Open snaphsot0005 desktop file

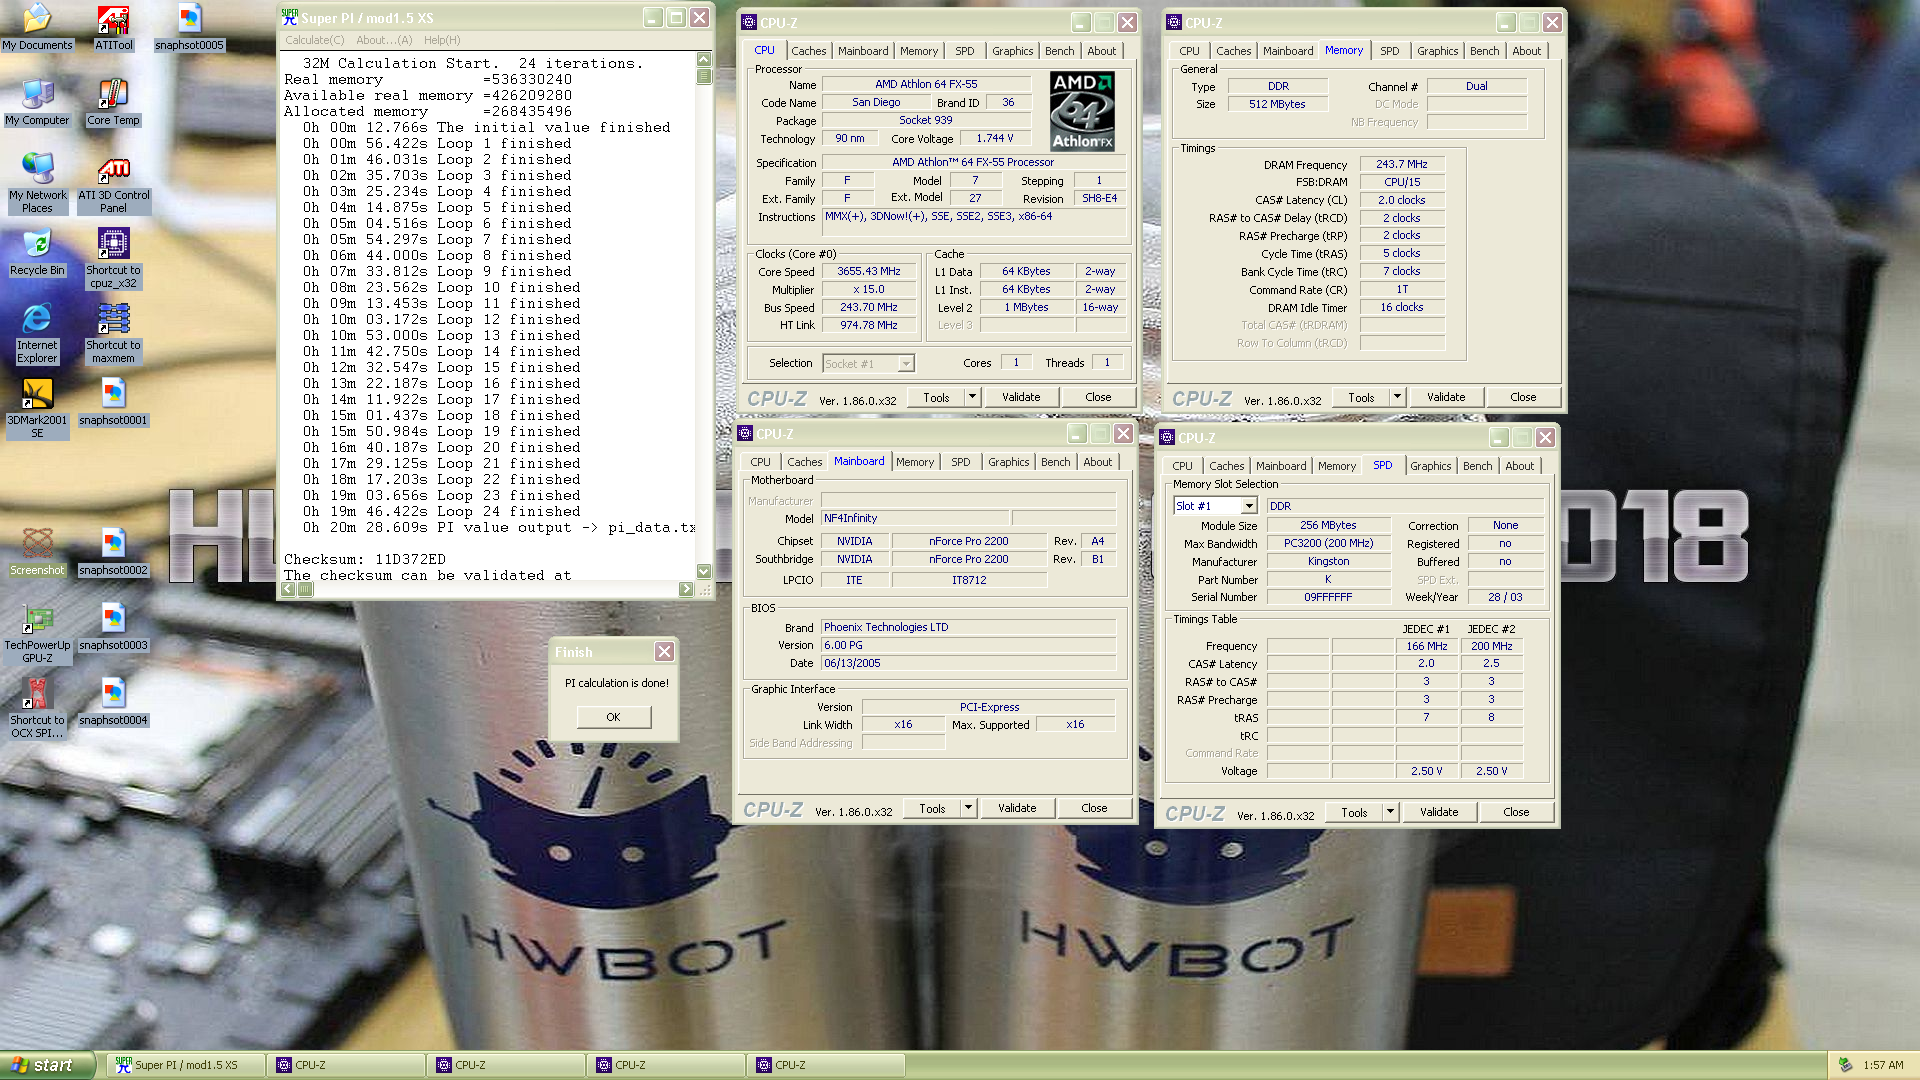coord(189,27)
